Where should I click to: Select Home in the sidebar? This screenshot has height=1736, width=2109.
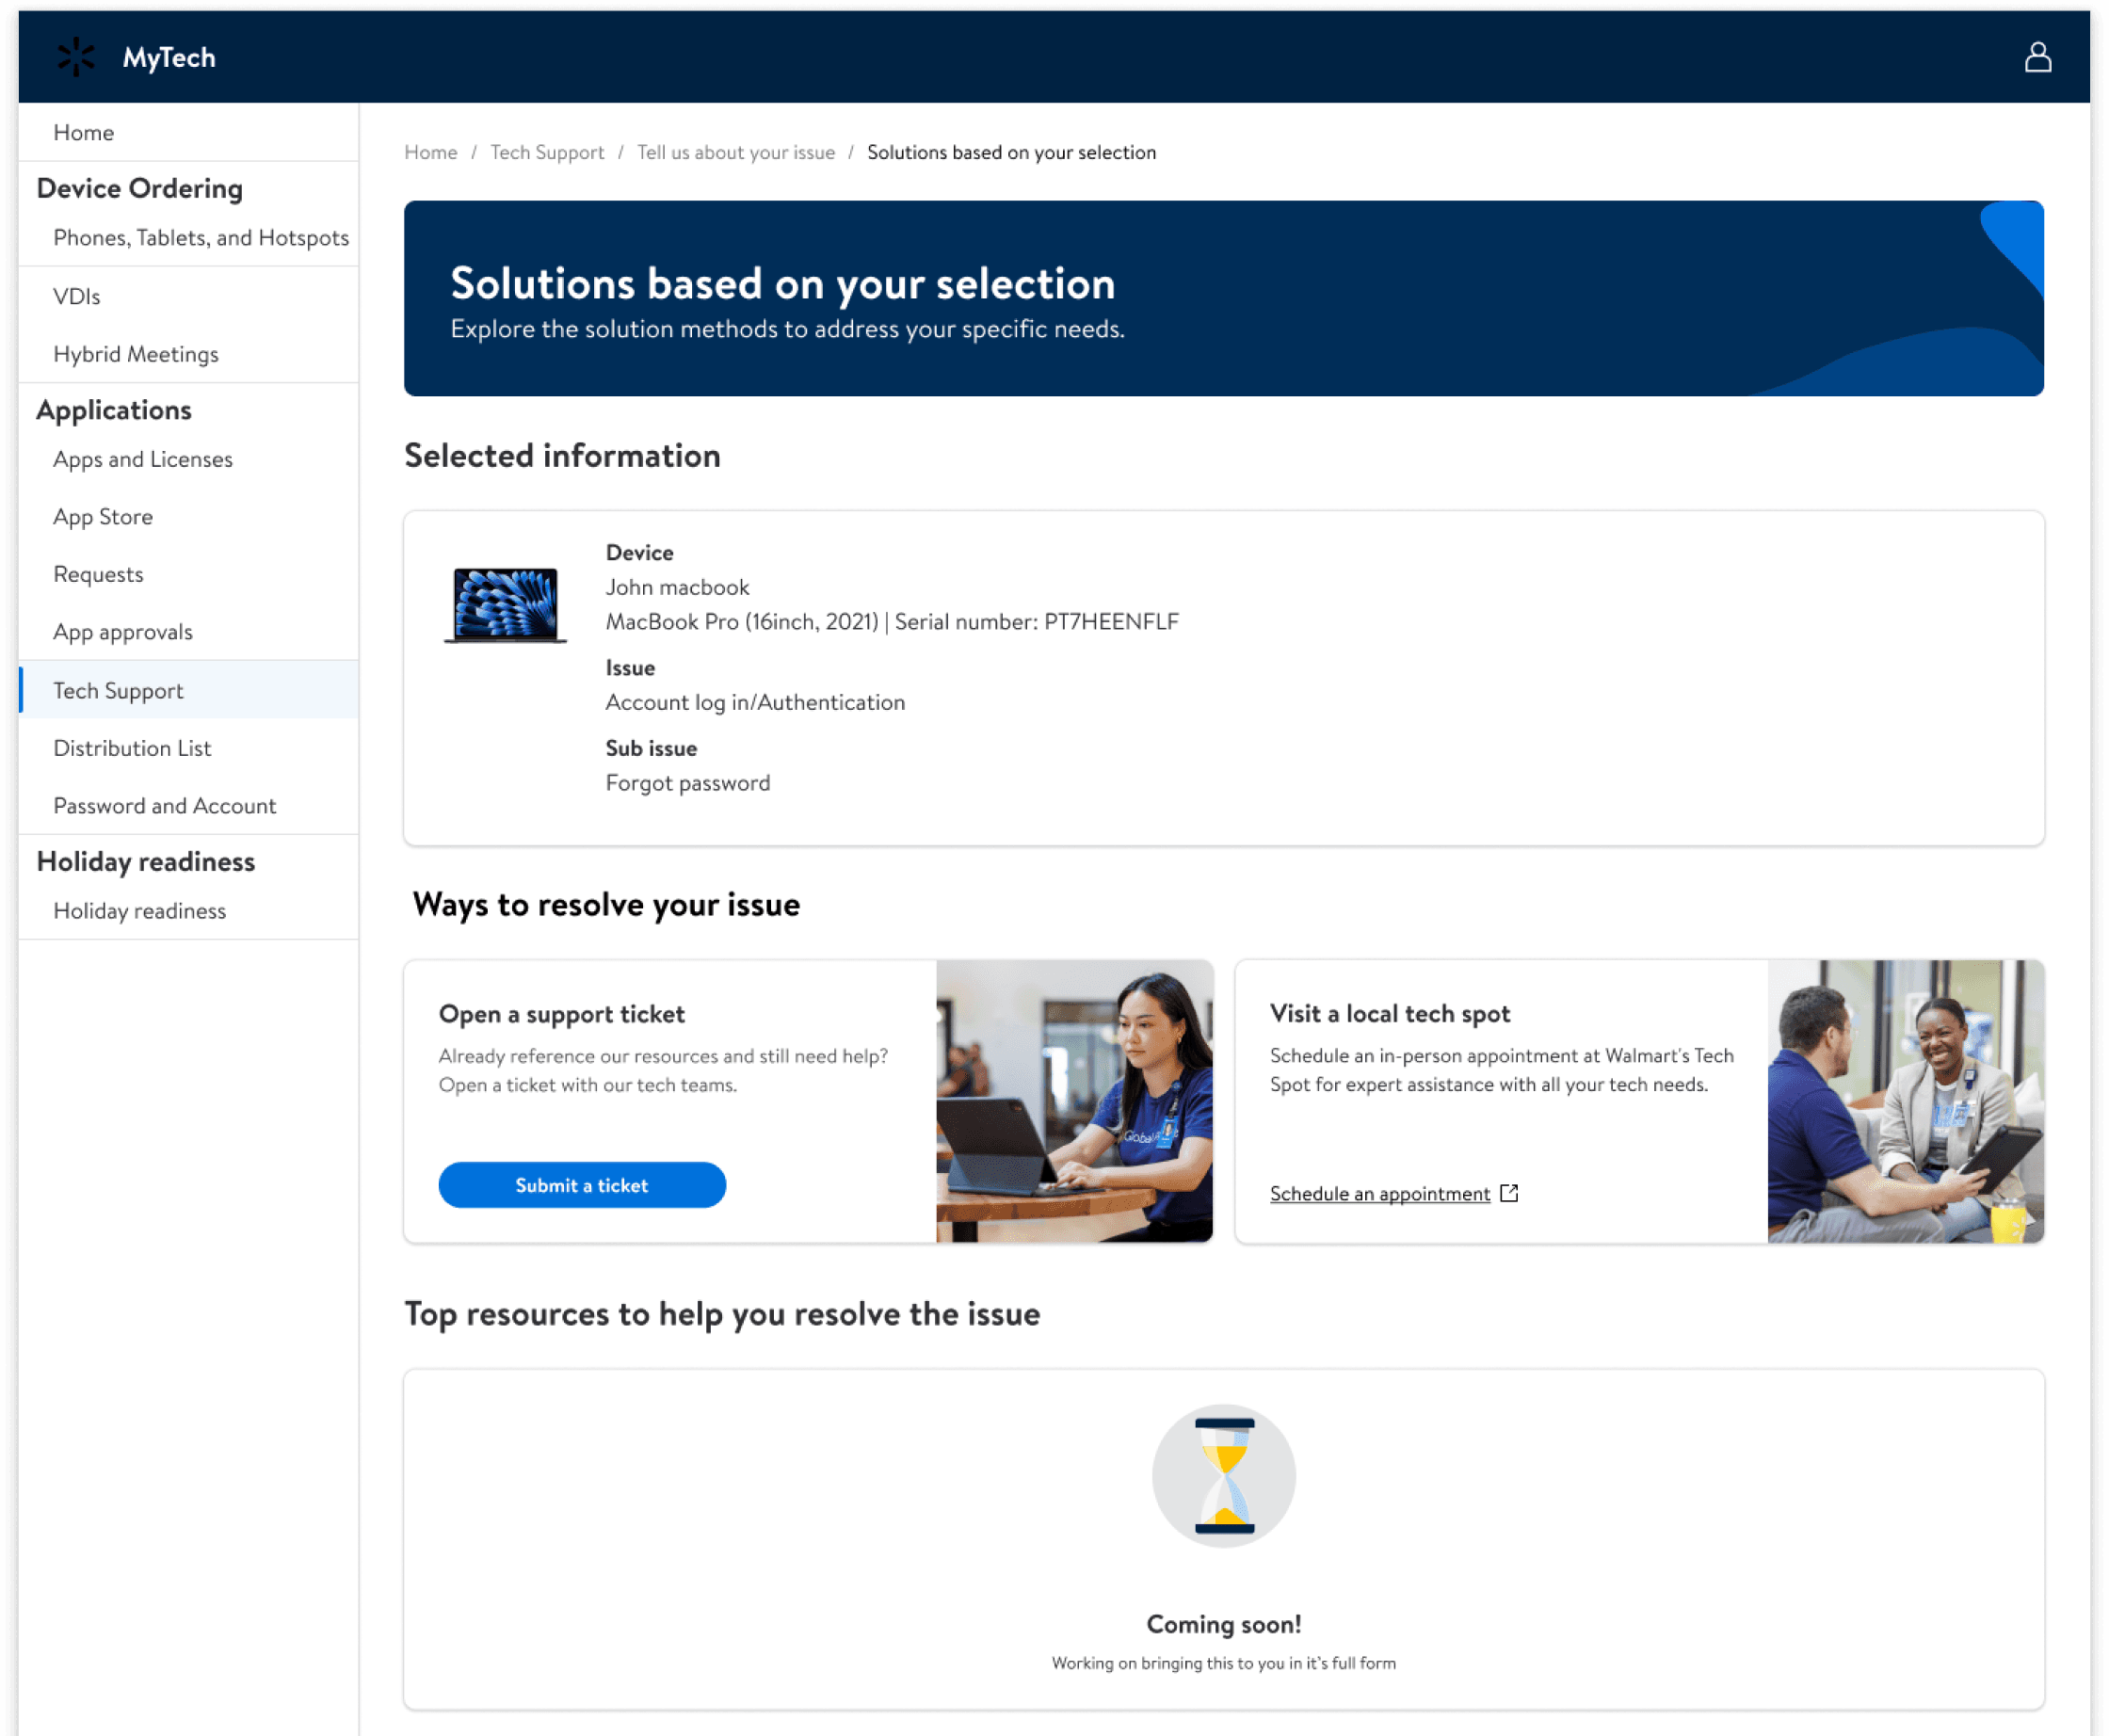(83, 132)
